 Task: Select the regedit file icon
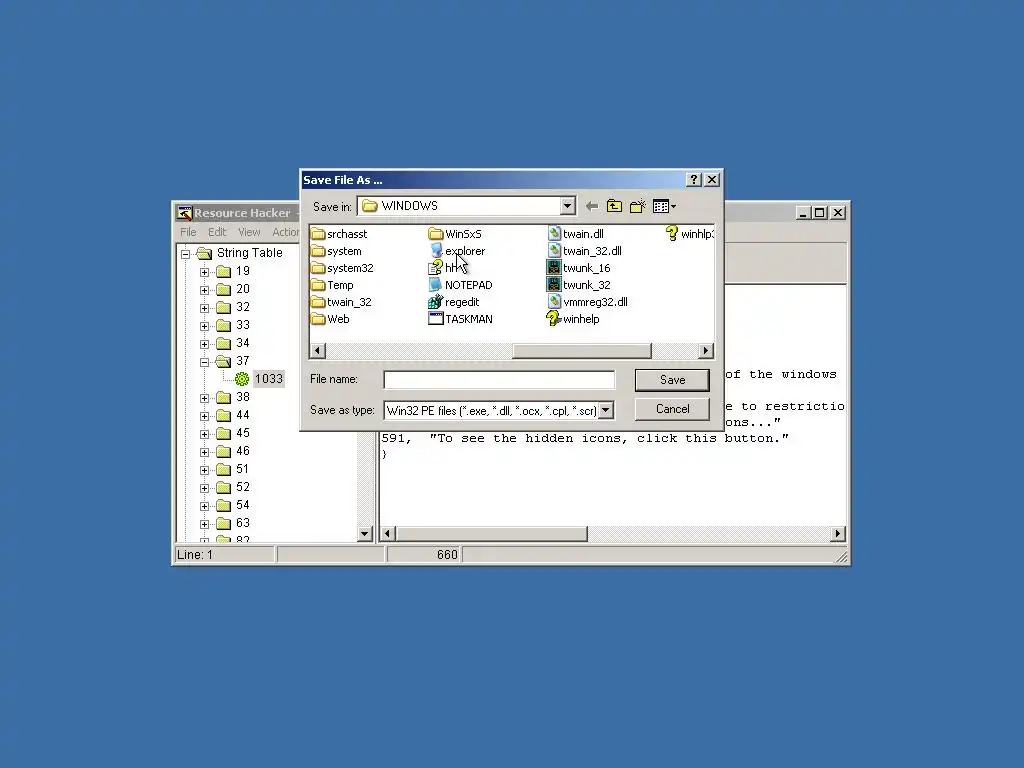pyautogui.click(x=436, y=302)
